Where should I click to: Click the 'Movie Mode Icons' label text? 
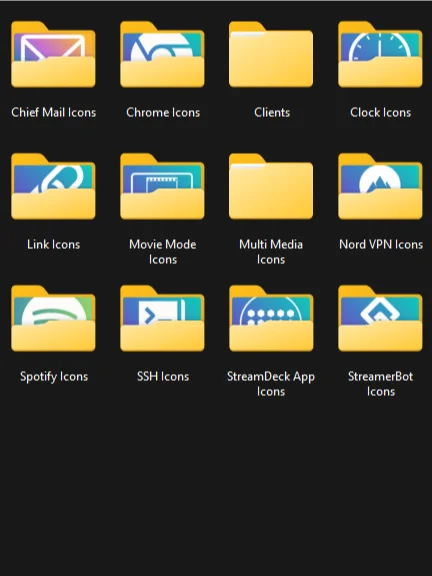tap(163, 252)
